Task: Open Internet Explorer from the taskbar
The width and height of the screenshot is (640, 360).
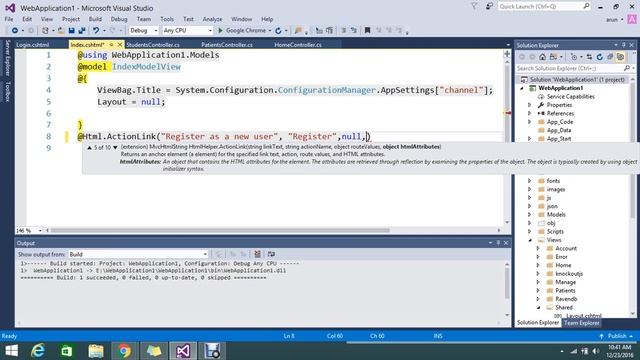Action: [38, 351]
